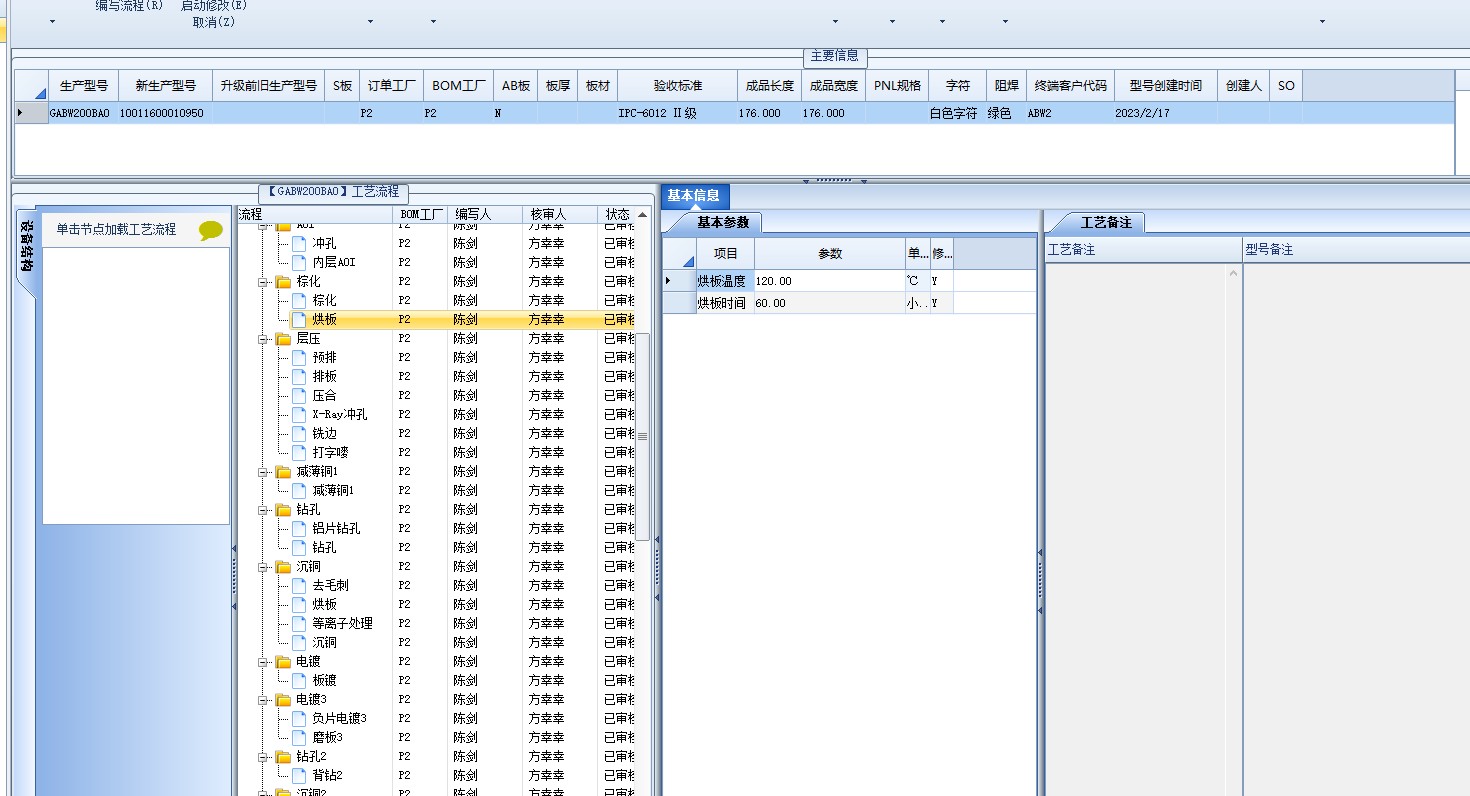The image size is (1470, 796).
Task: Select the 减薄铜1 step inside its folder
Action: coord(333,490)
